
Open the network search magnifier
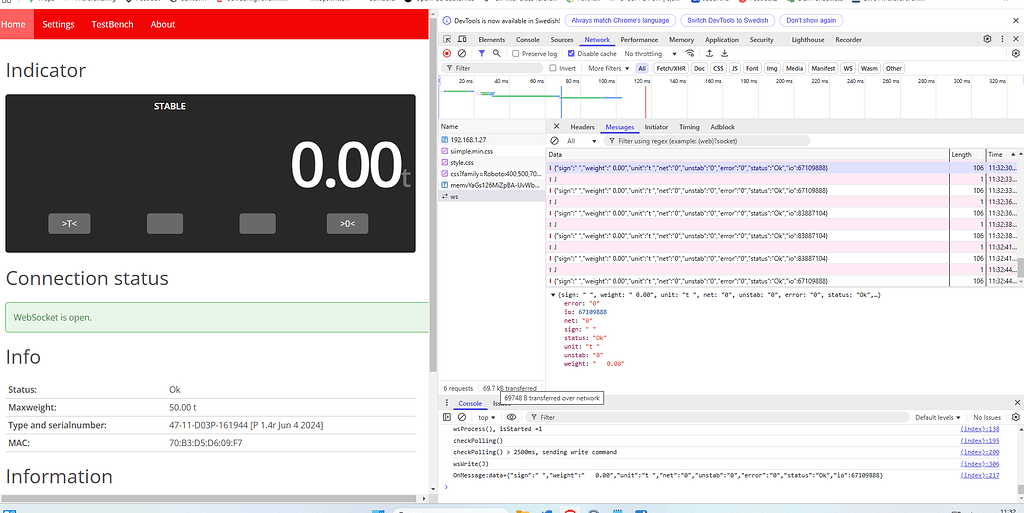(497, 54)
